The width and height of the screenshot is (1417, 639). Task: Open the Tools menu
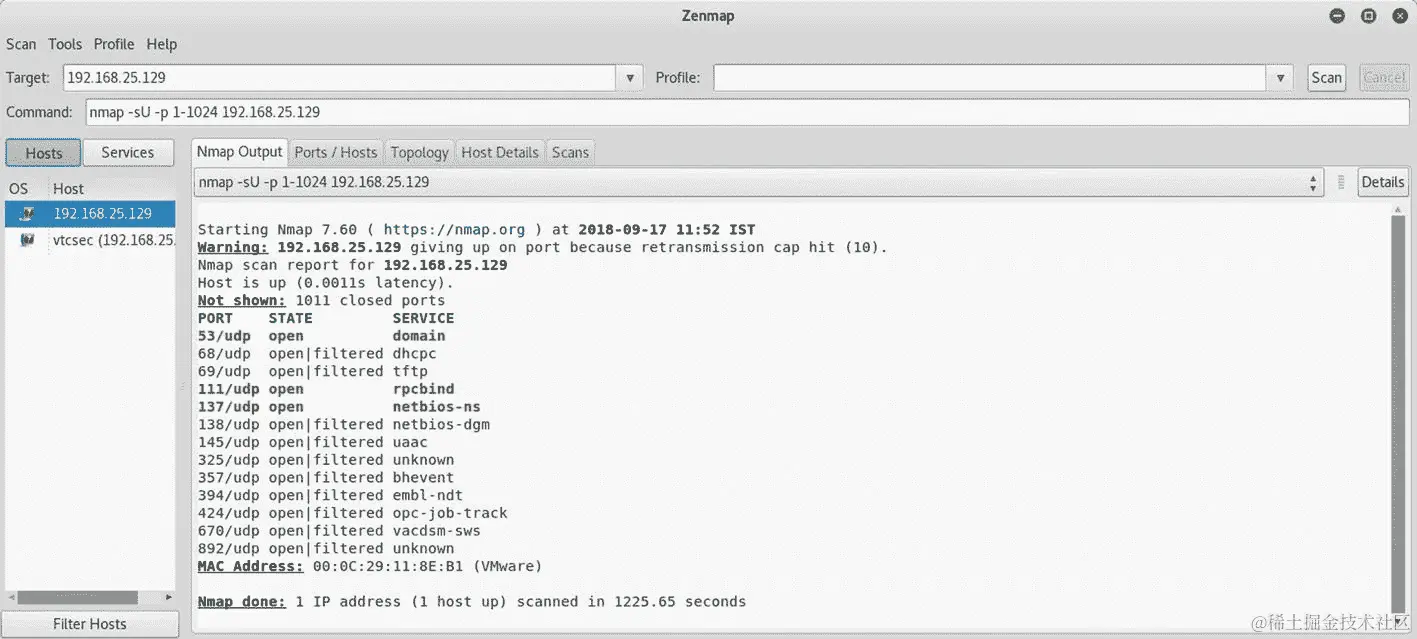[65, 44]
